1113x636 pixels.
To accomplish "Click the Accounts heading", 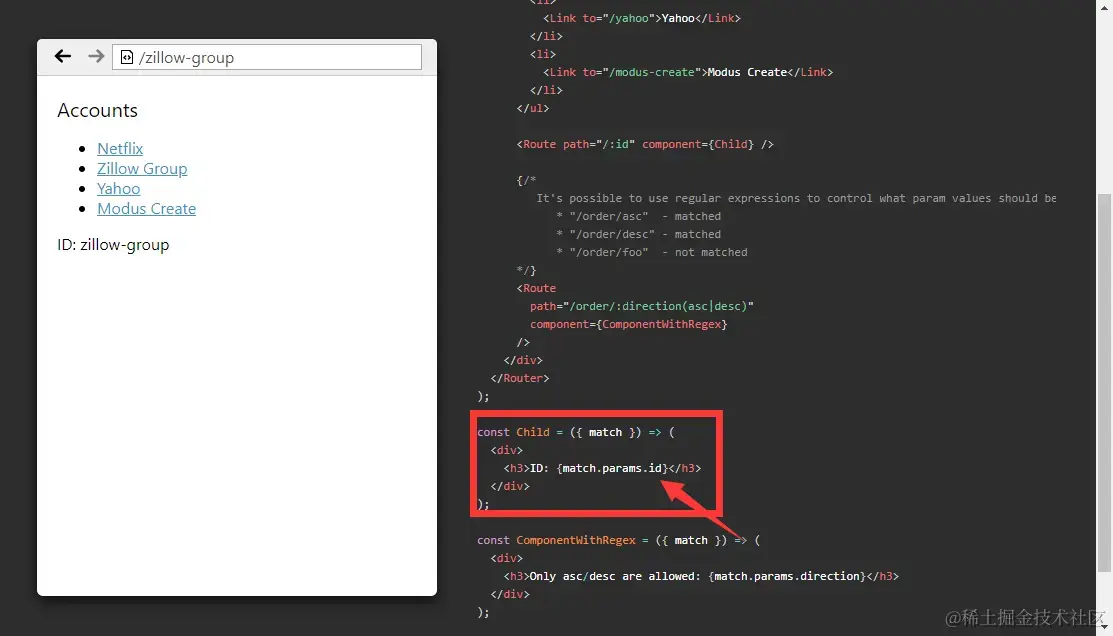I will pyautogui.click(x=97, y=110).
